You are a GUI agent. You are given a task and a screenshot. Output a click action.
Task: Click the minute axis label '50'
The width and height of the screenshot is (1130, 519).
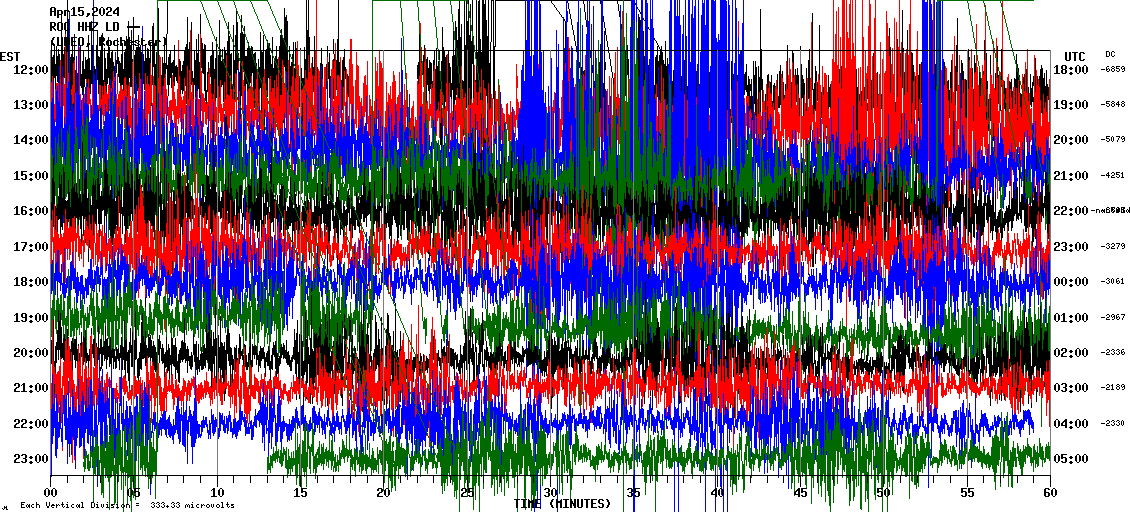884,494
